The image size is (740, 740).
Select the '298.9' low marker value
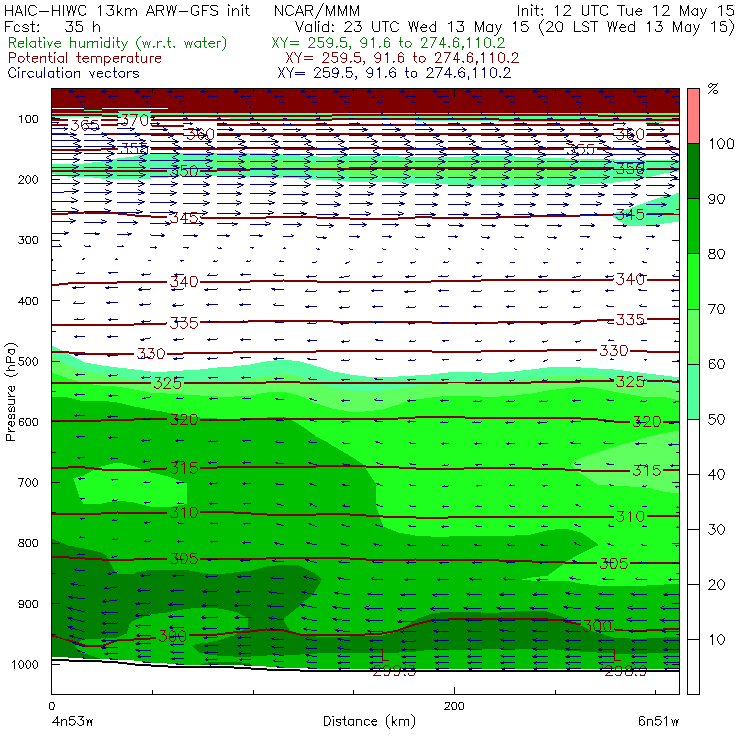pos(626,671)
